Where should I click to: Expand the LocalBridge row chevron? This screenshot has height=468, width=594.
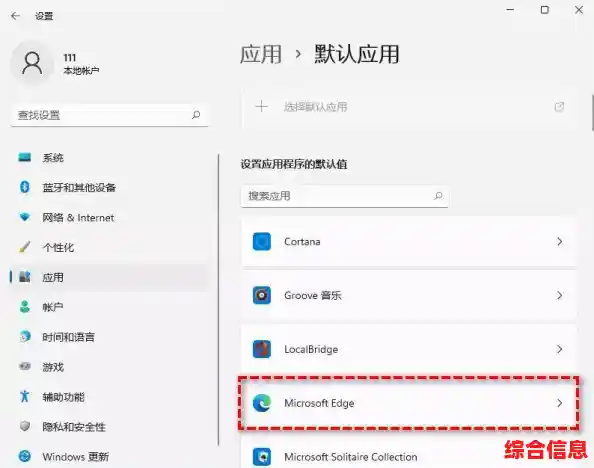560,349
